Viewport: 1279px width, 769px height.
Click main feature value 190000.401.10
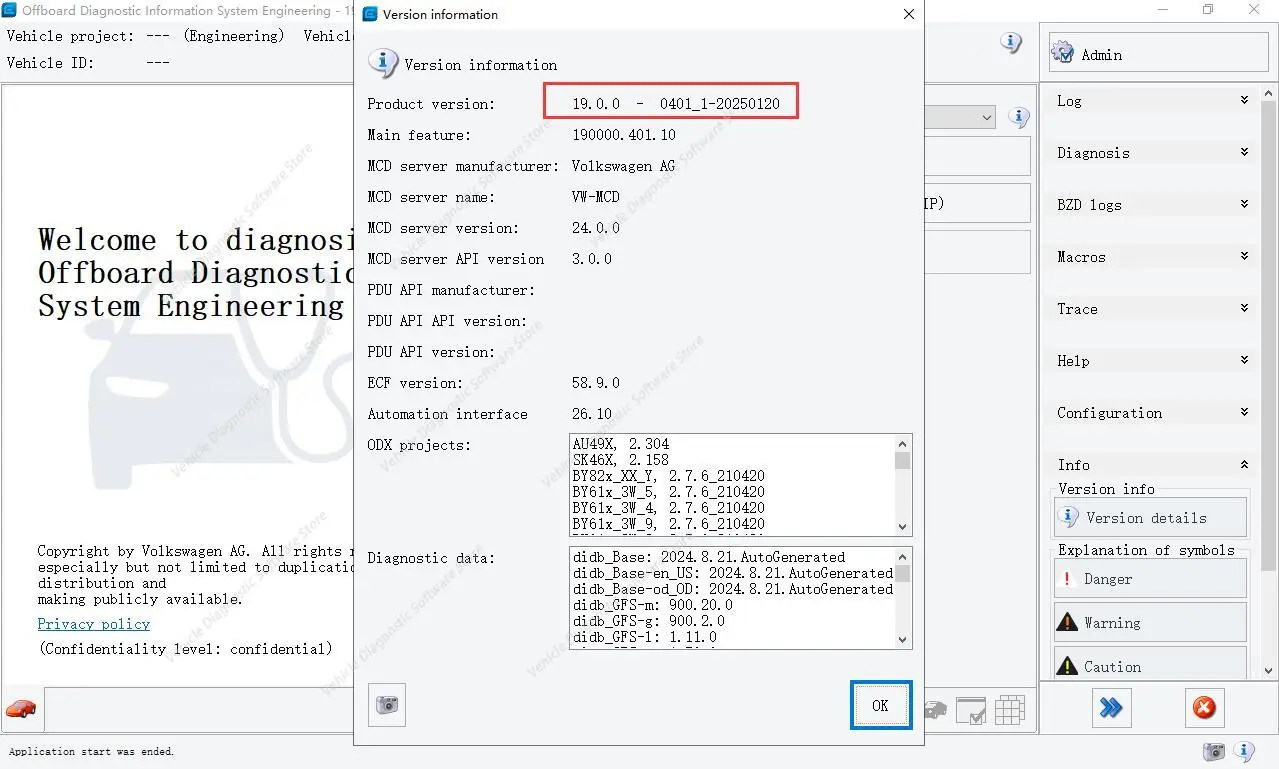[x=624, y=135]
